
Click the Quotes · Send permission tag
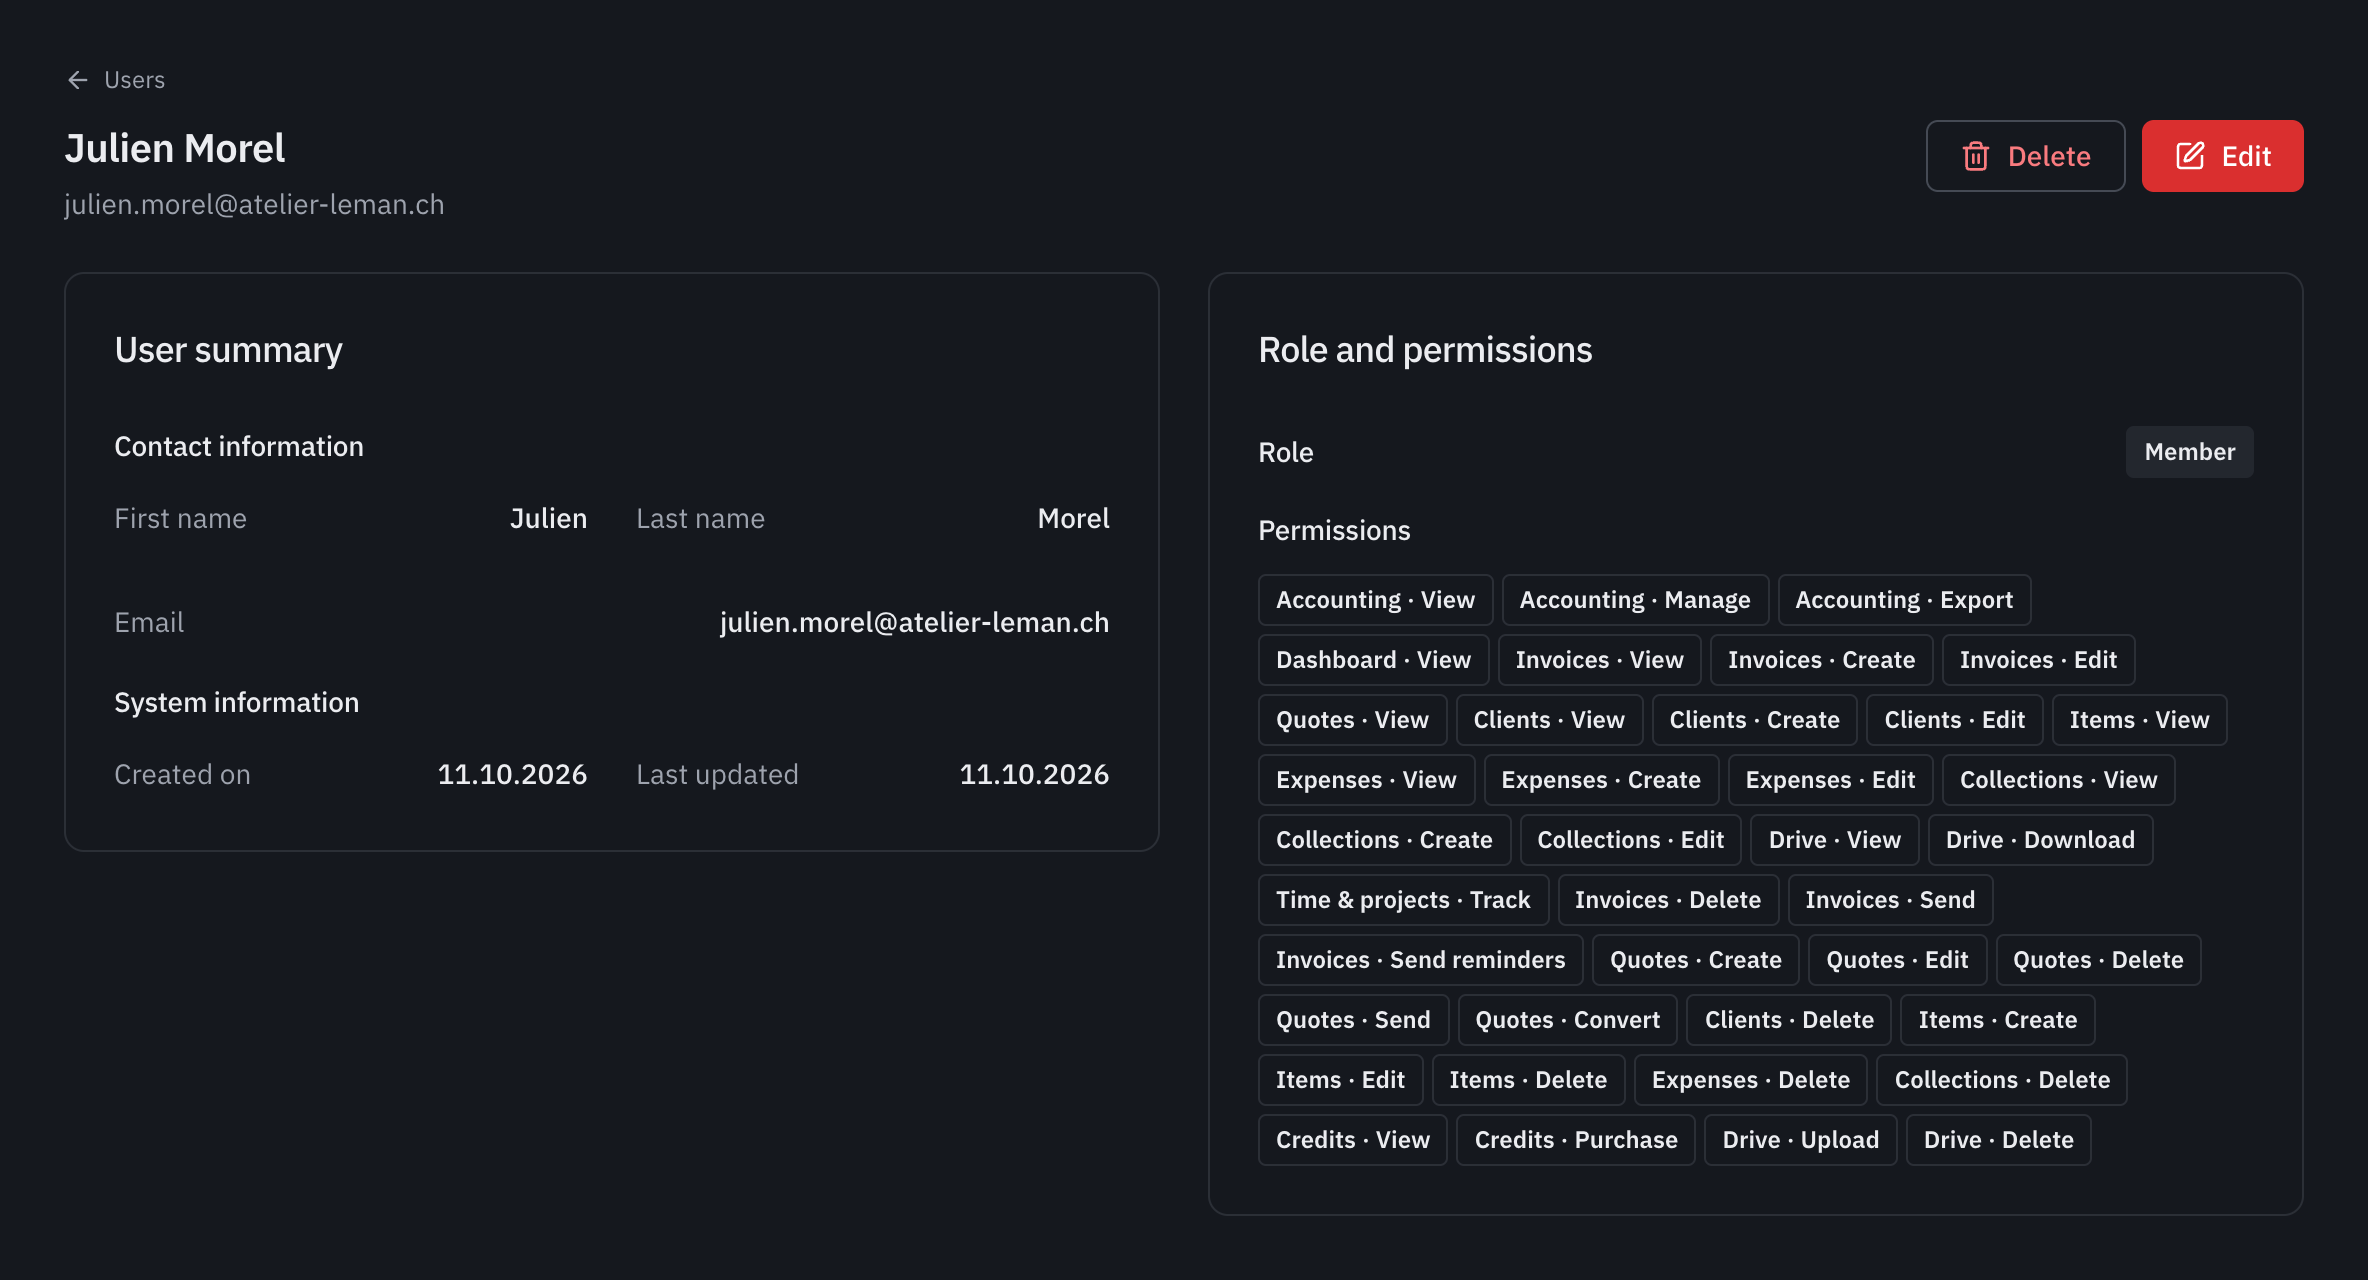[x=1353, y=1020]
